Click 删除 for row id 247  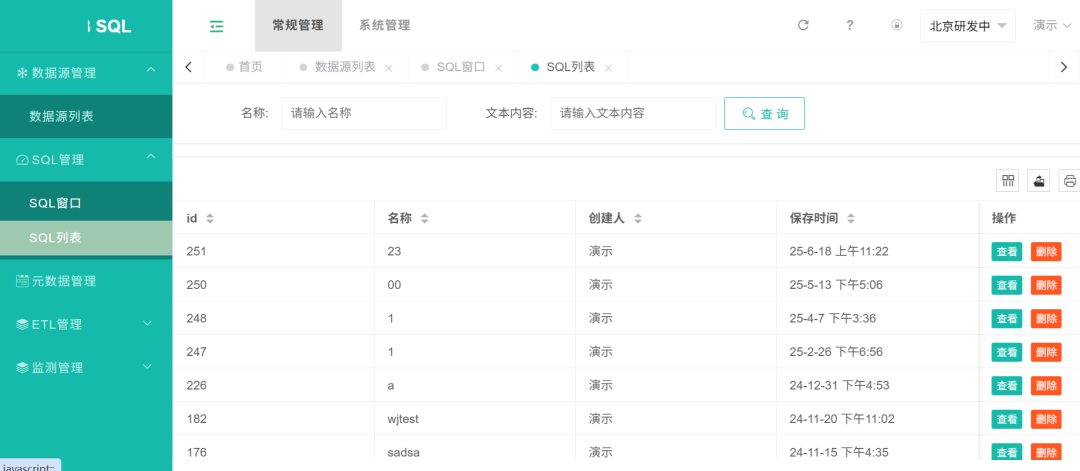(1046, 352)
